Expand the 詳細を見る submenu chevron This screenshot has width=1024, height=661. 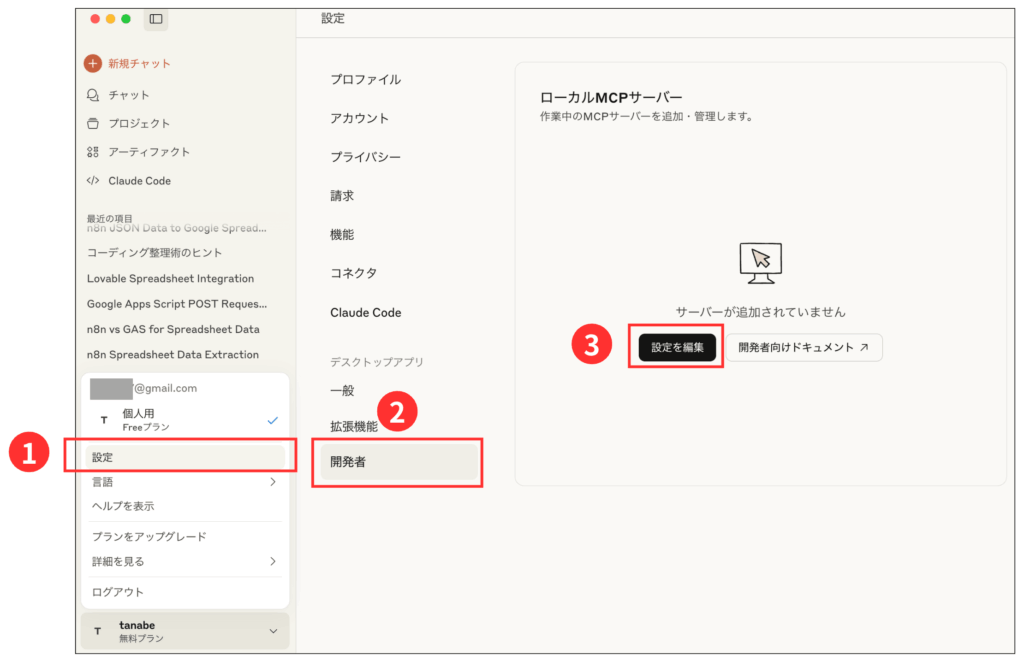tap(271, 560)
